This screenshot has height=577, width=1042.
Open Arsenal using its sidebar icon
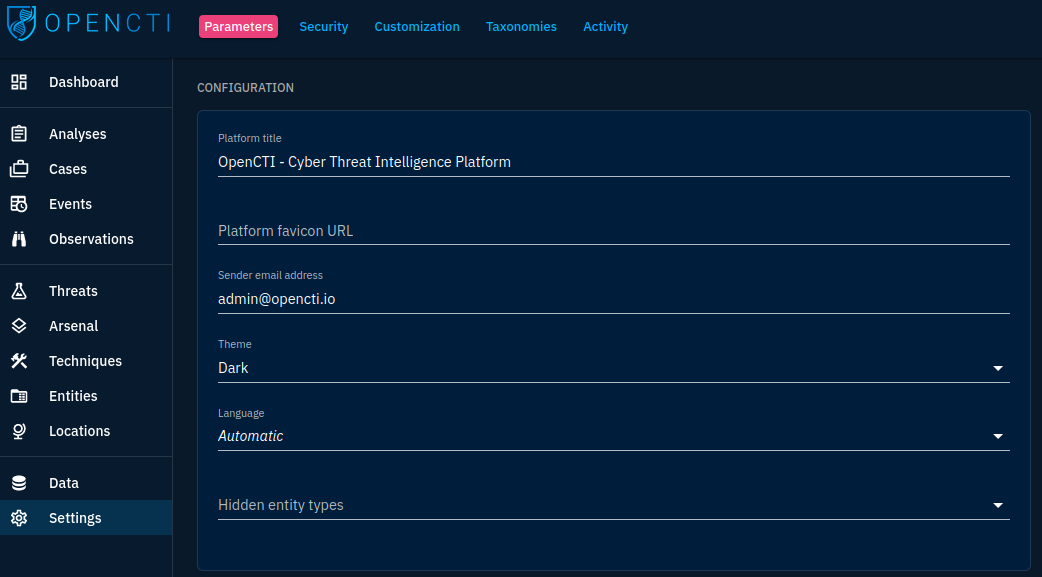tap(18, 325)
